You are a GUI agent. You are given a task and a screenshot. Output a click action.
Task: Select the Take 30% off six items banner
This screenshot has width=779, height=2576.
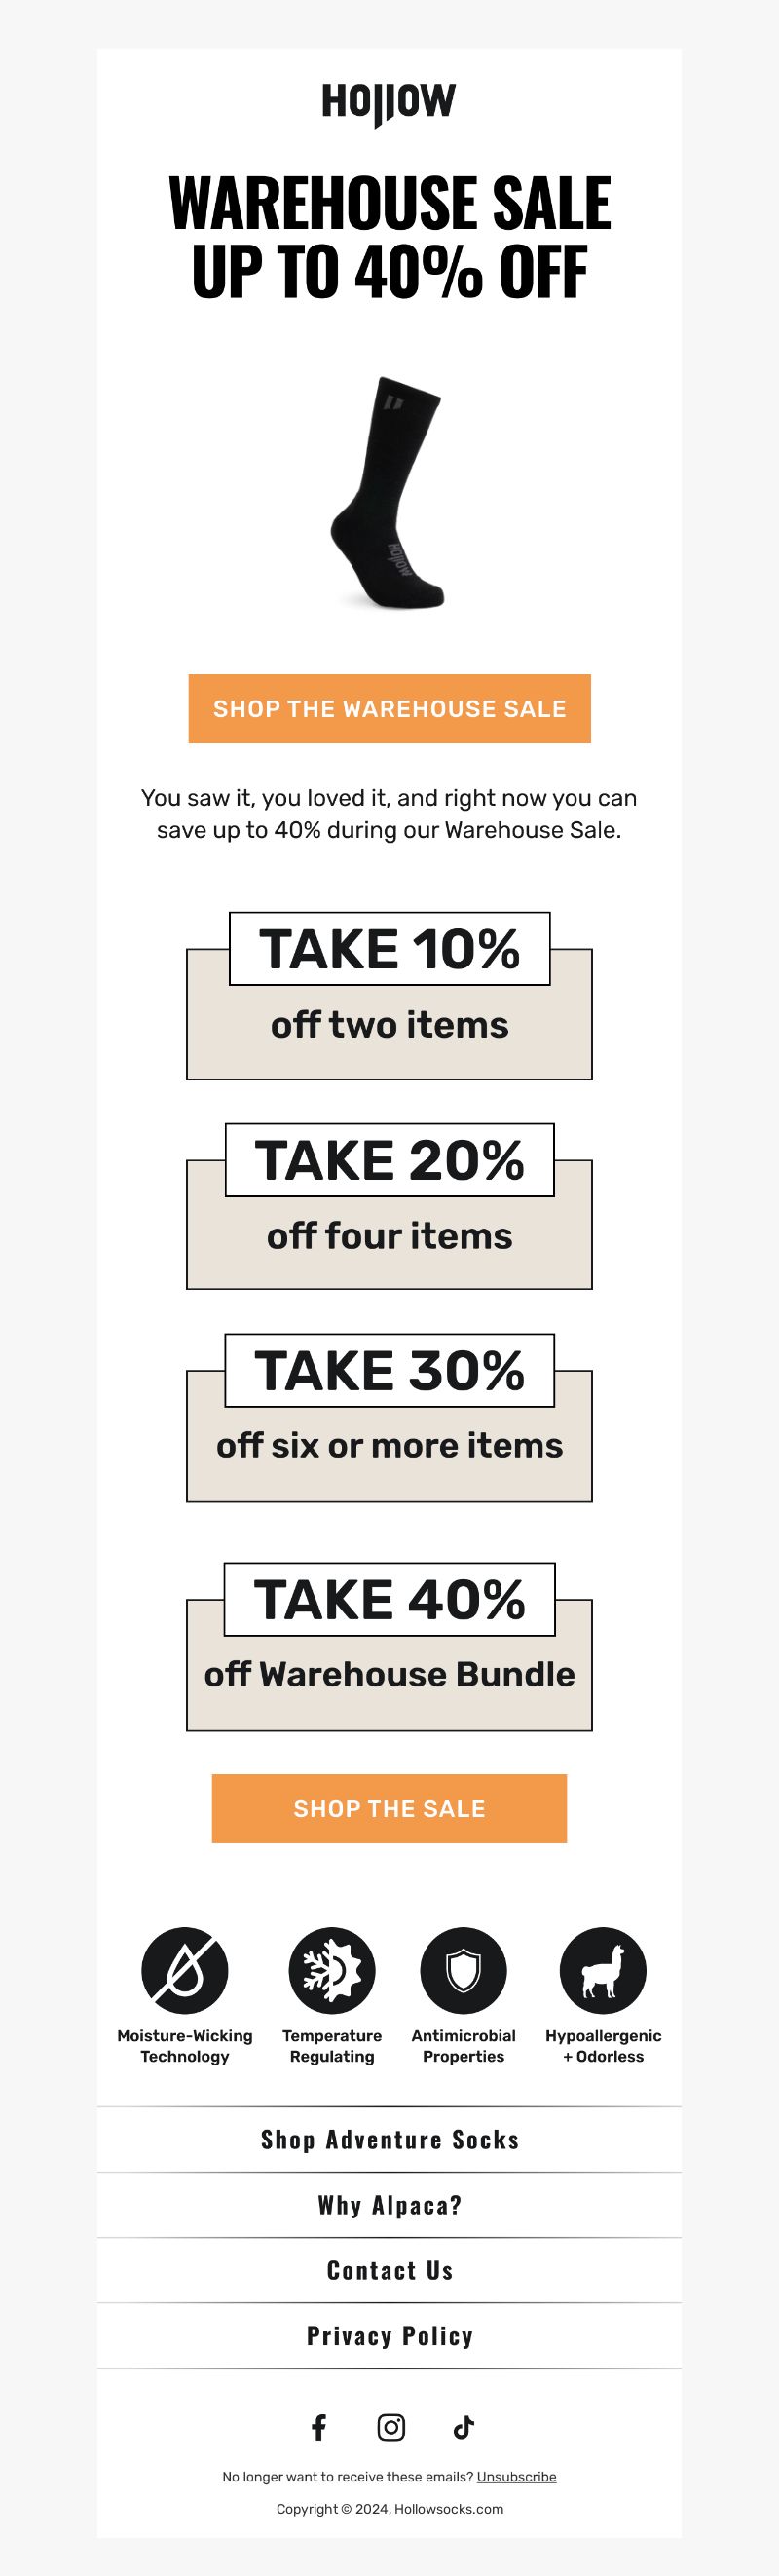(x=389, y=1418)
